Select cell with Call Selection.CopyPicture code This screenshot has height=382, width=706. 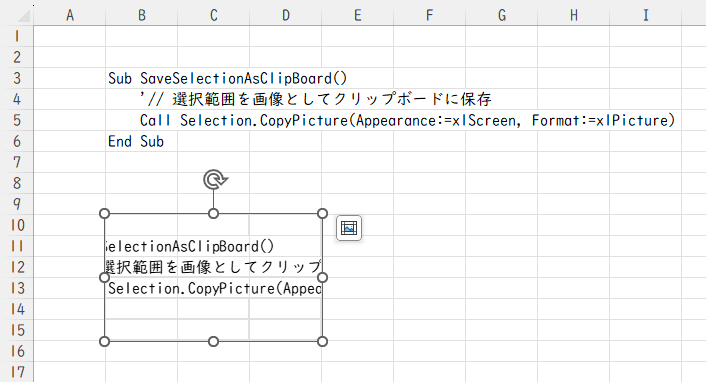click(x=141, y=120)
